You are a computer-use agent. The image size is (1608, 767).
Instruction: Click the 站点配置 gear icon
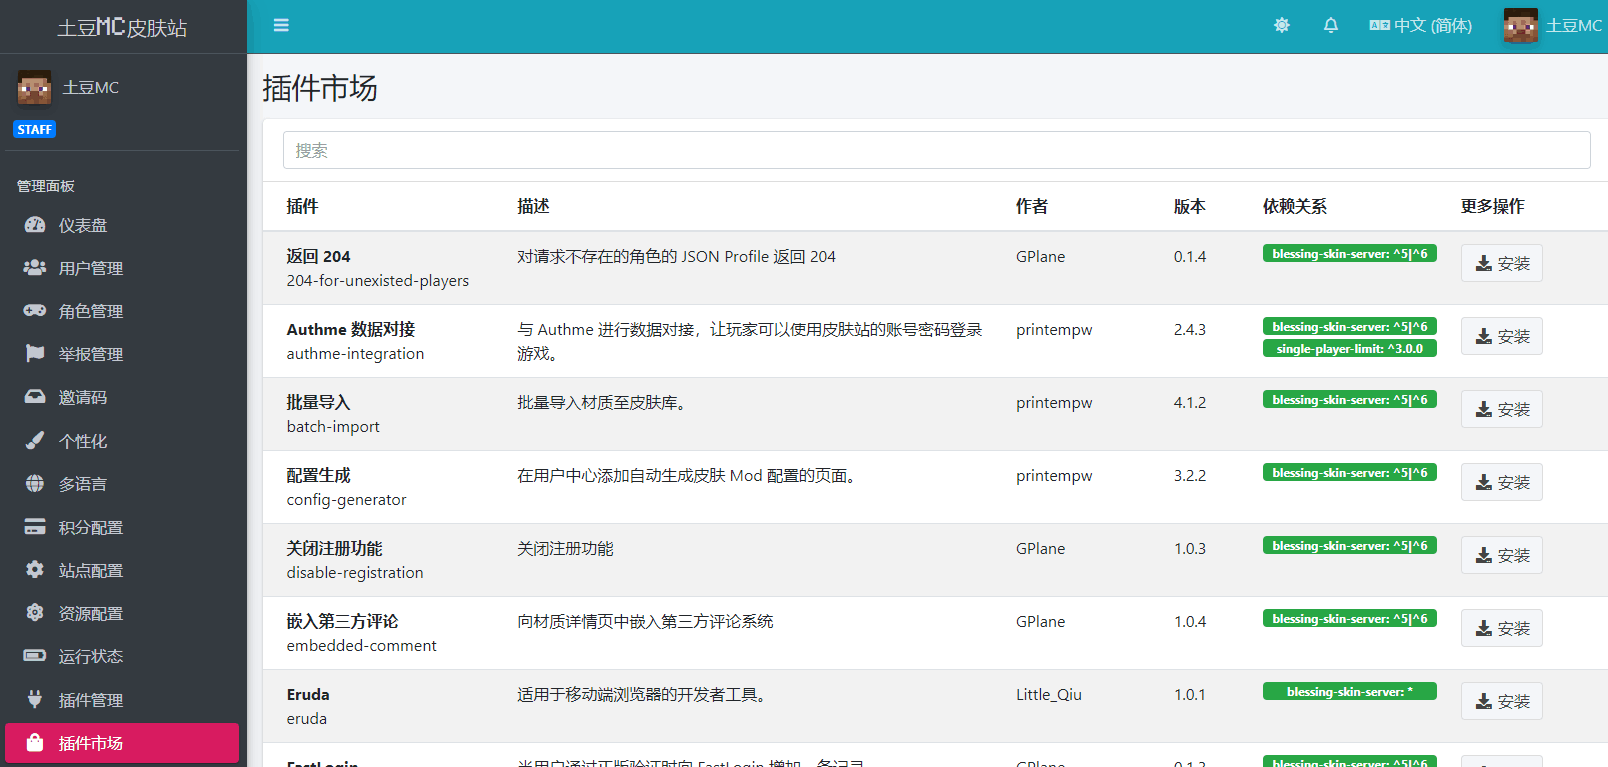click(35, 570)
